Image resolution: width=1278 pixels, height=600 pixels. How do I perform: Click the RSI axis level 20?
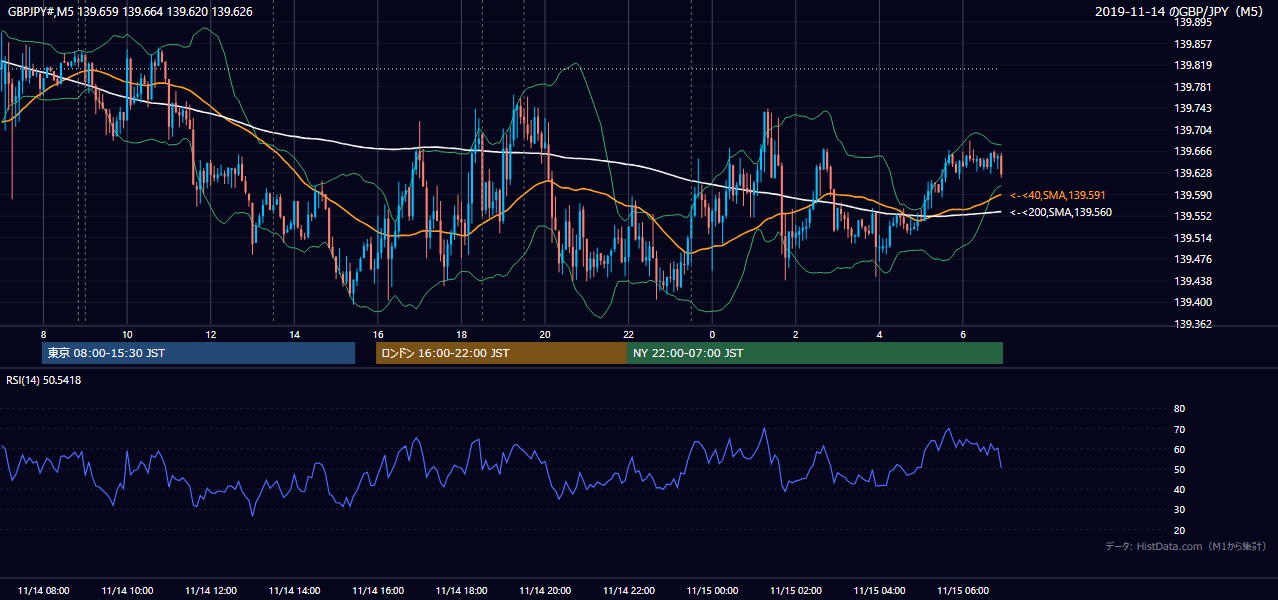click(x=1179, y=530)
